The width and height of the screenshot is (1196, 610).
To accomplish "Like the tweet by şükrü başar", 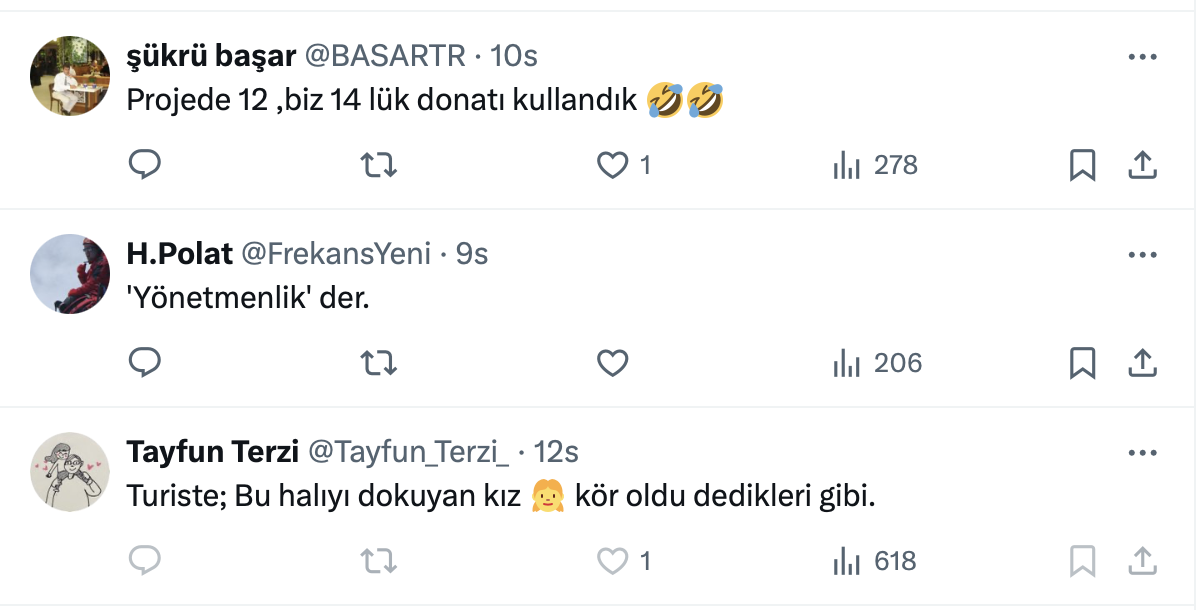I will (x=612, y=165).
